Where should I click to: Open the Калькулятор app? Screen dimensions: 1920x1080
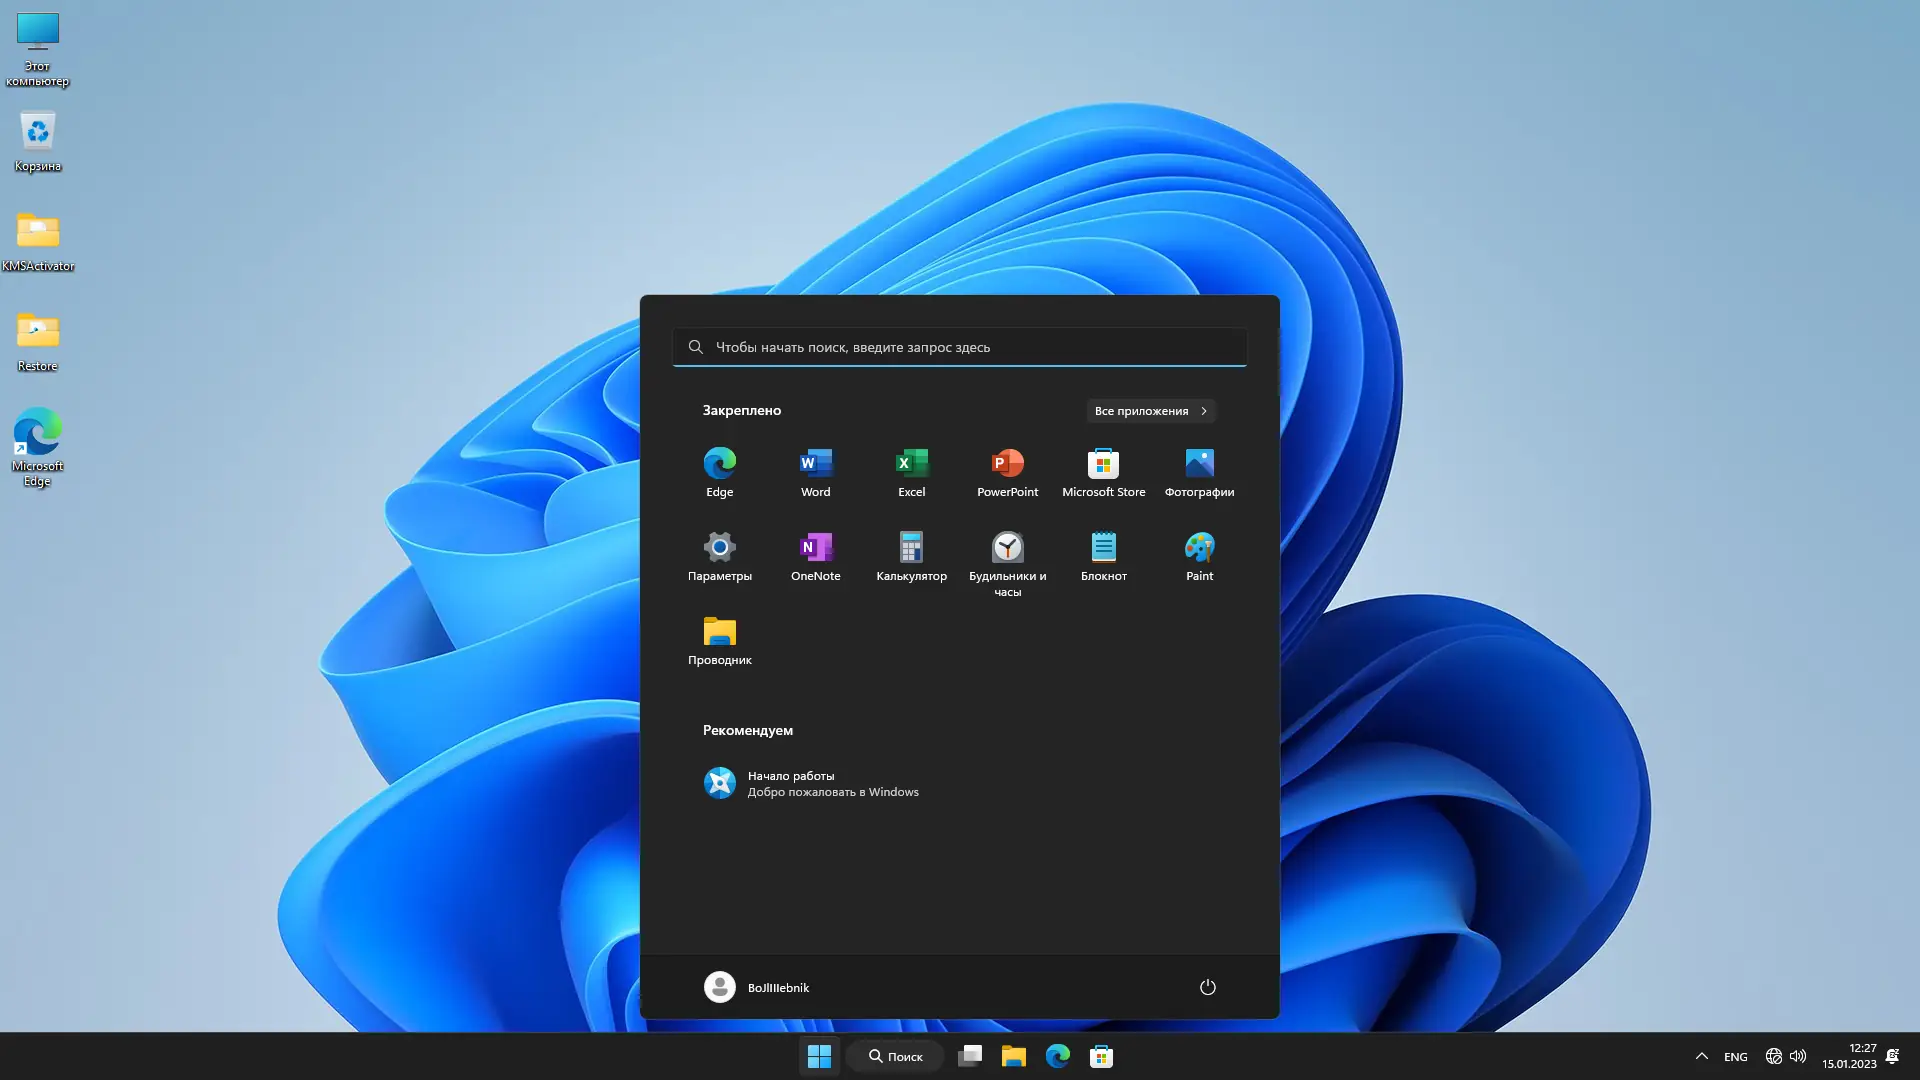pos(911,556)
